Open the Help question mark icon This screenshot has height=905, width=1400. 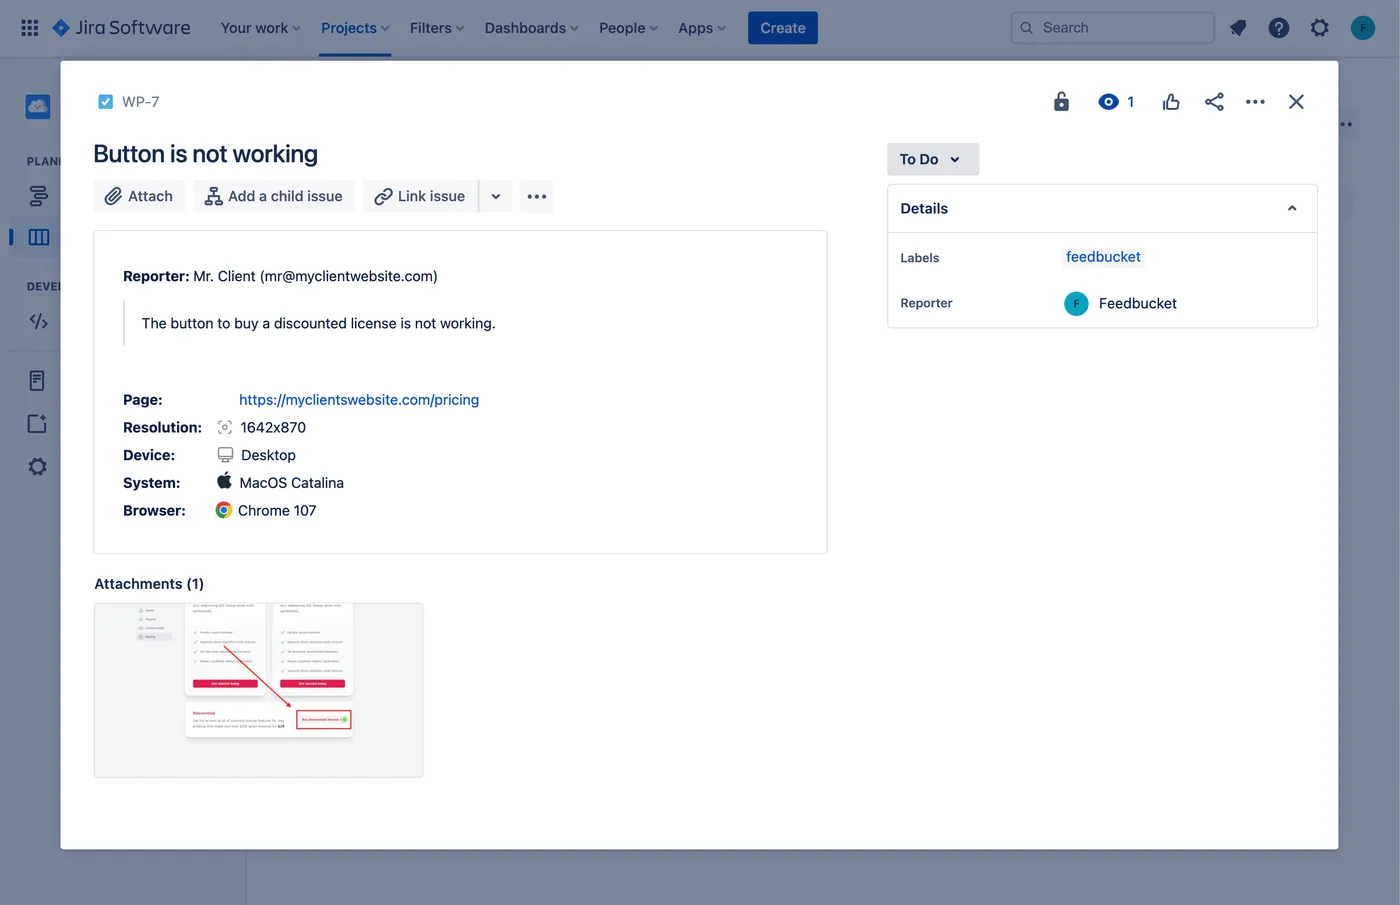pyautogui.click(x=1279, y=27)
